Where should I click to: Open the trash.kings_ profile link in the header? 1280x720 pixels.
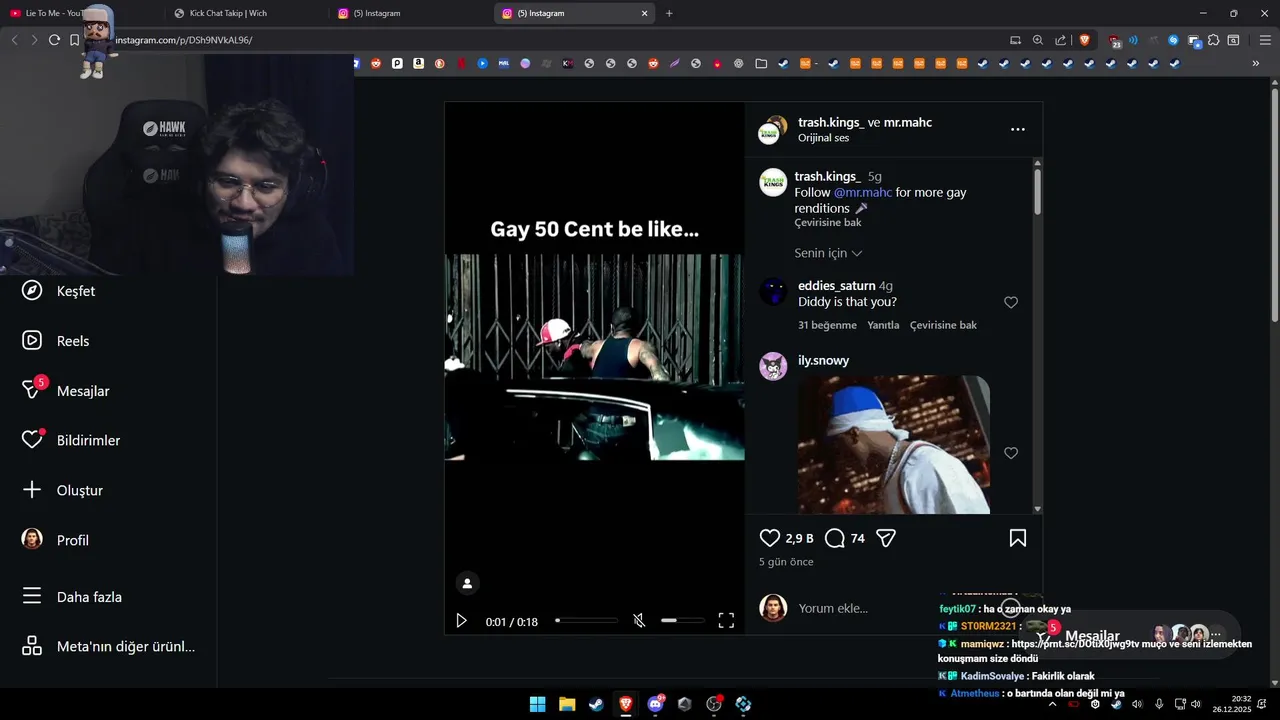(831, 122)
